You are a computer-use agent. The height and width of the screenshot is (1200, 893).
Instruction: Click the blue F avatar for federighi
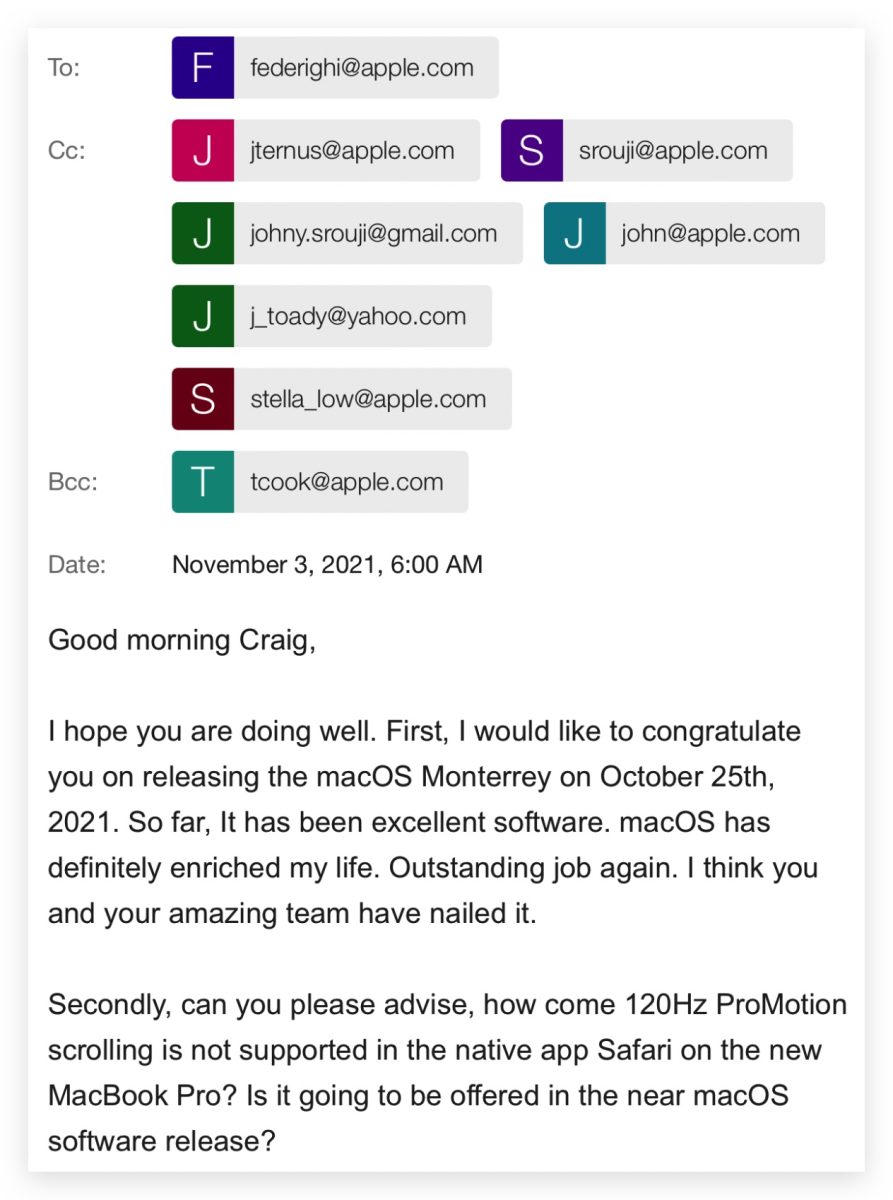click(203, 68)
